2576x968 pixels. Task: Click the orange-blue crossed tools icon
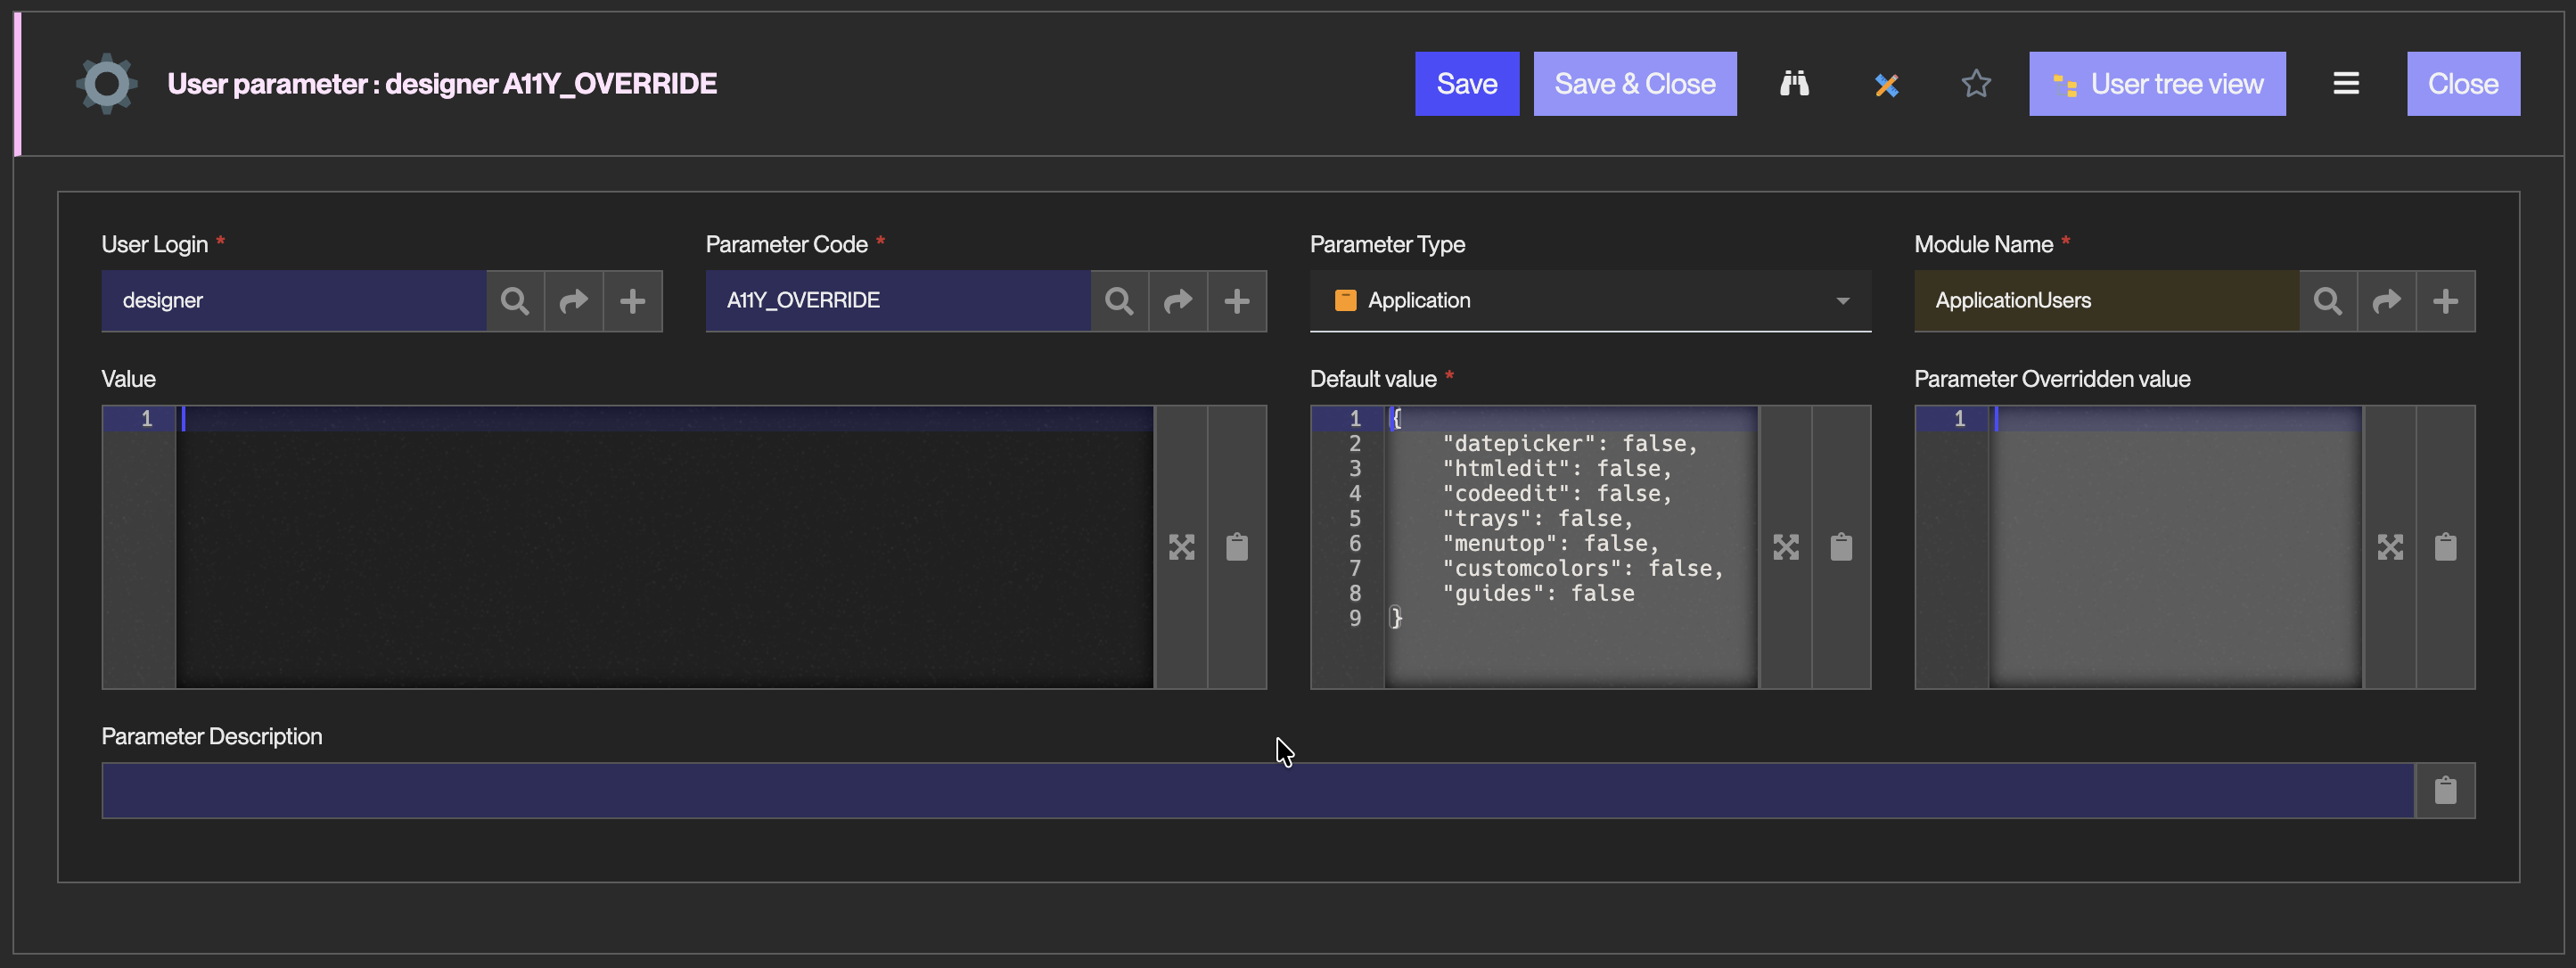point(1886,85)
